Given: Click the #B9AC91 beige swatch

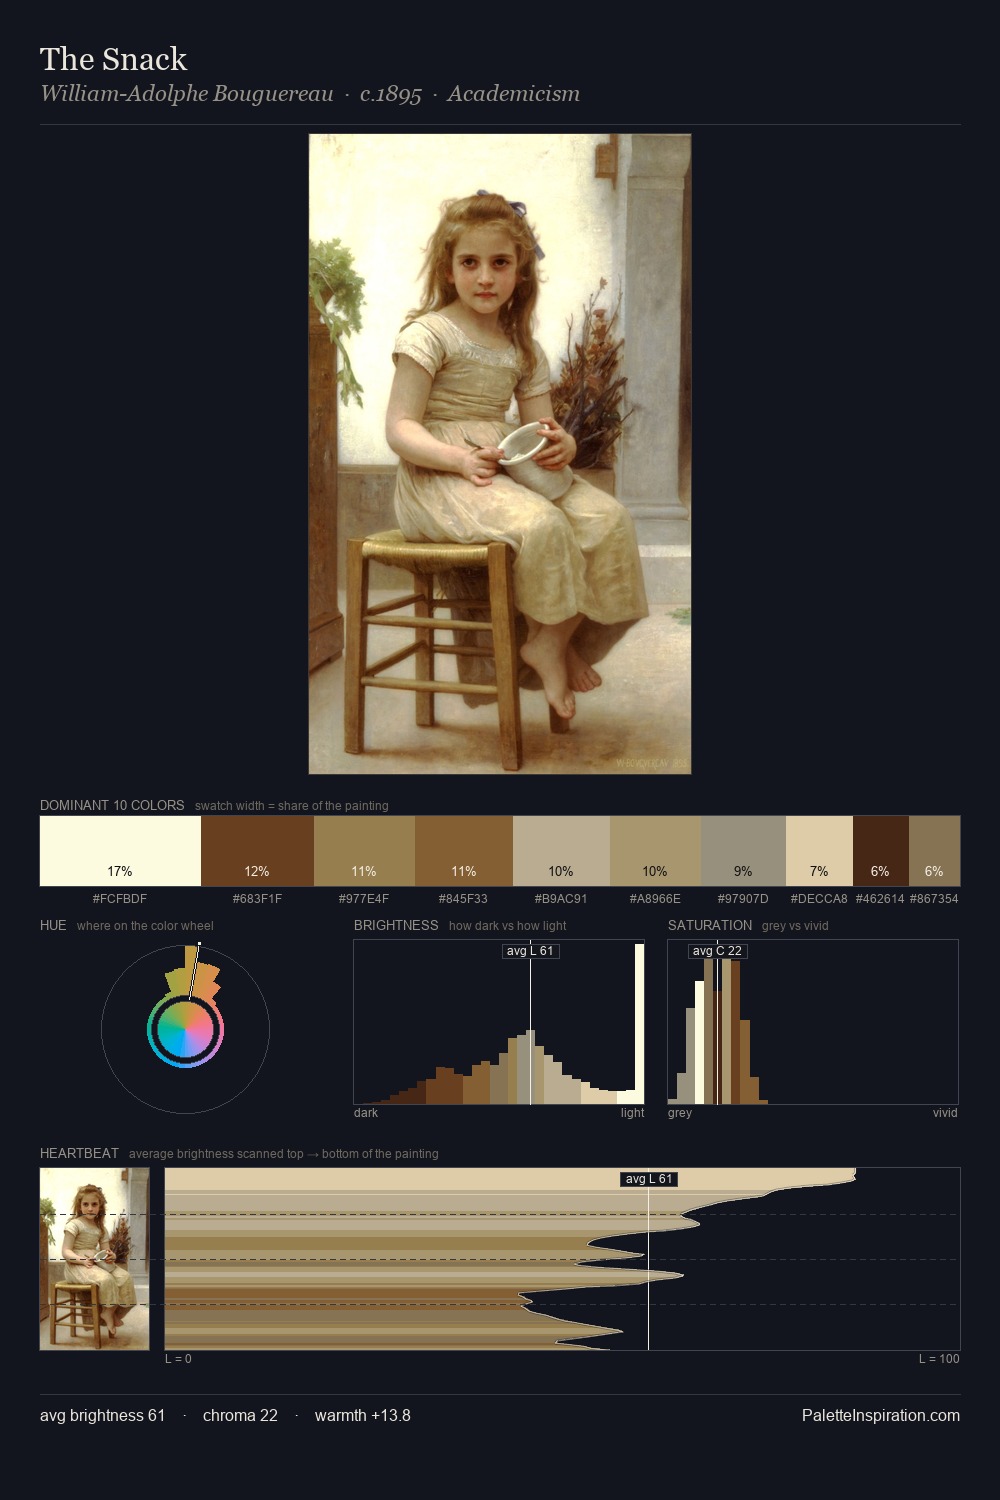Looking at the screenshot, I should pyautogui.click(x=561, y=851).
